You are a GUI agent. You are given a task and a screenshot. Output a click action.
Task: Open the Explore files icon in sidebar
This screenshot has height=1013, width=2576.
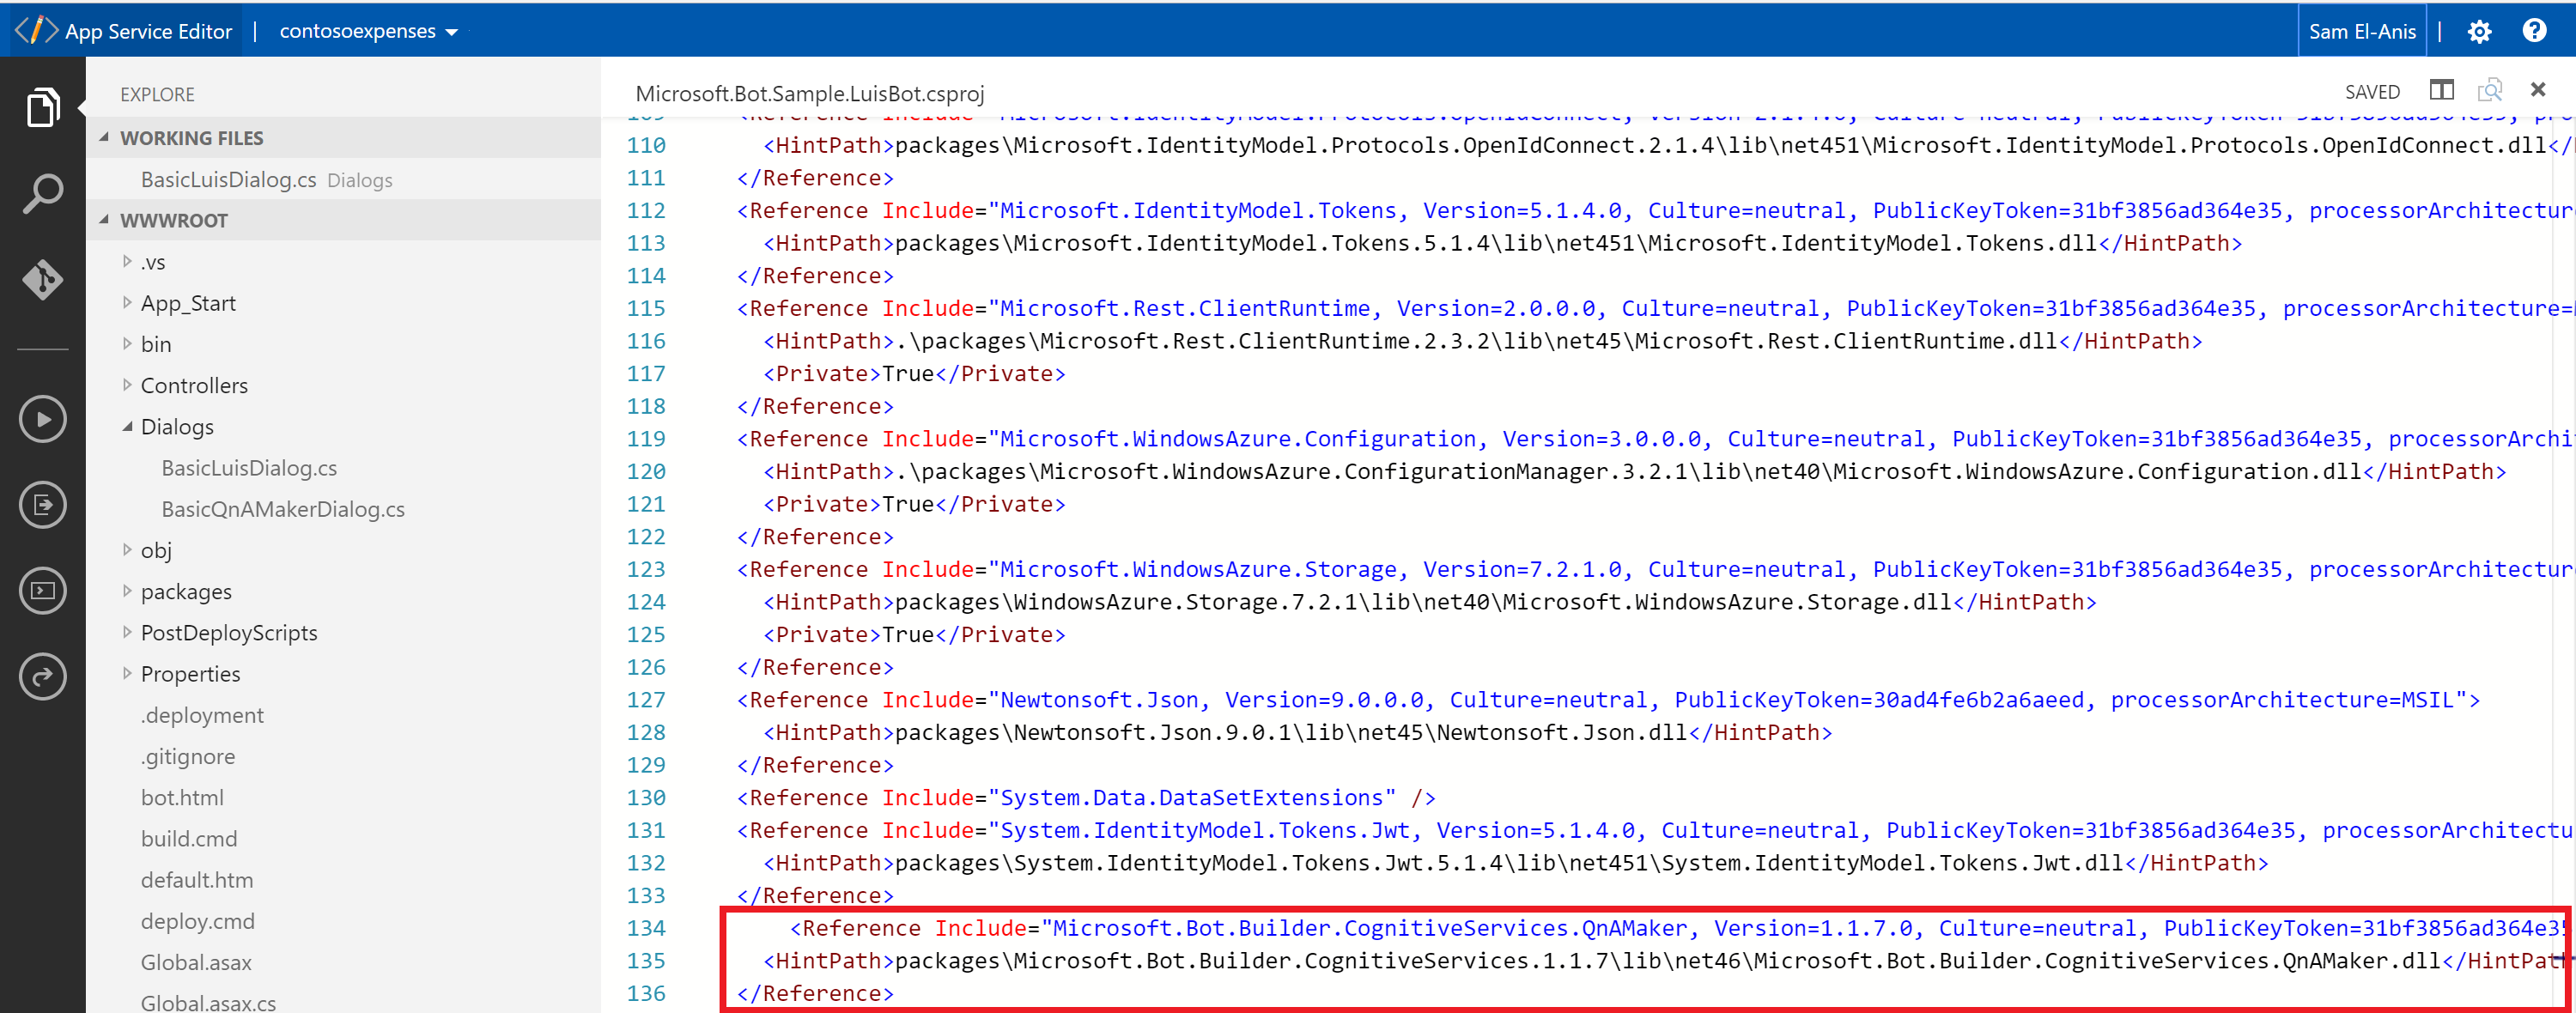(x=42, y=107)
